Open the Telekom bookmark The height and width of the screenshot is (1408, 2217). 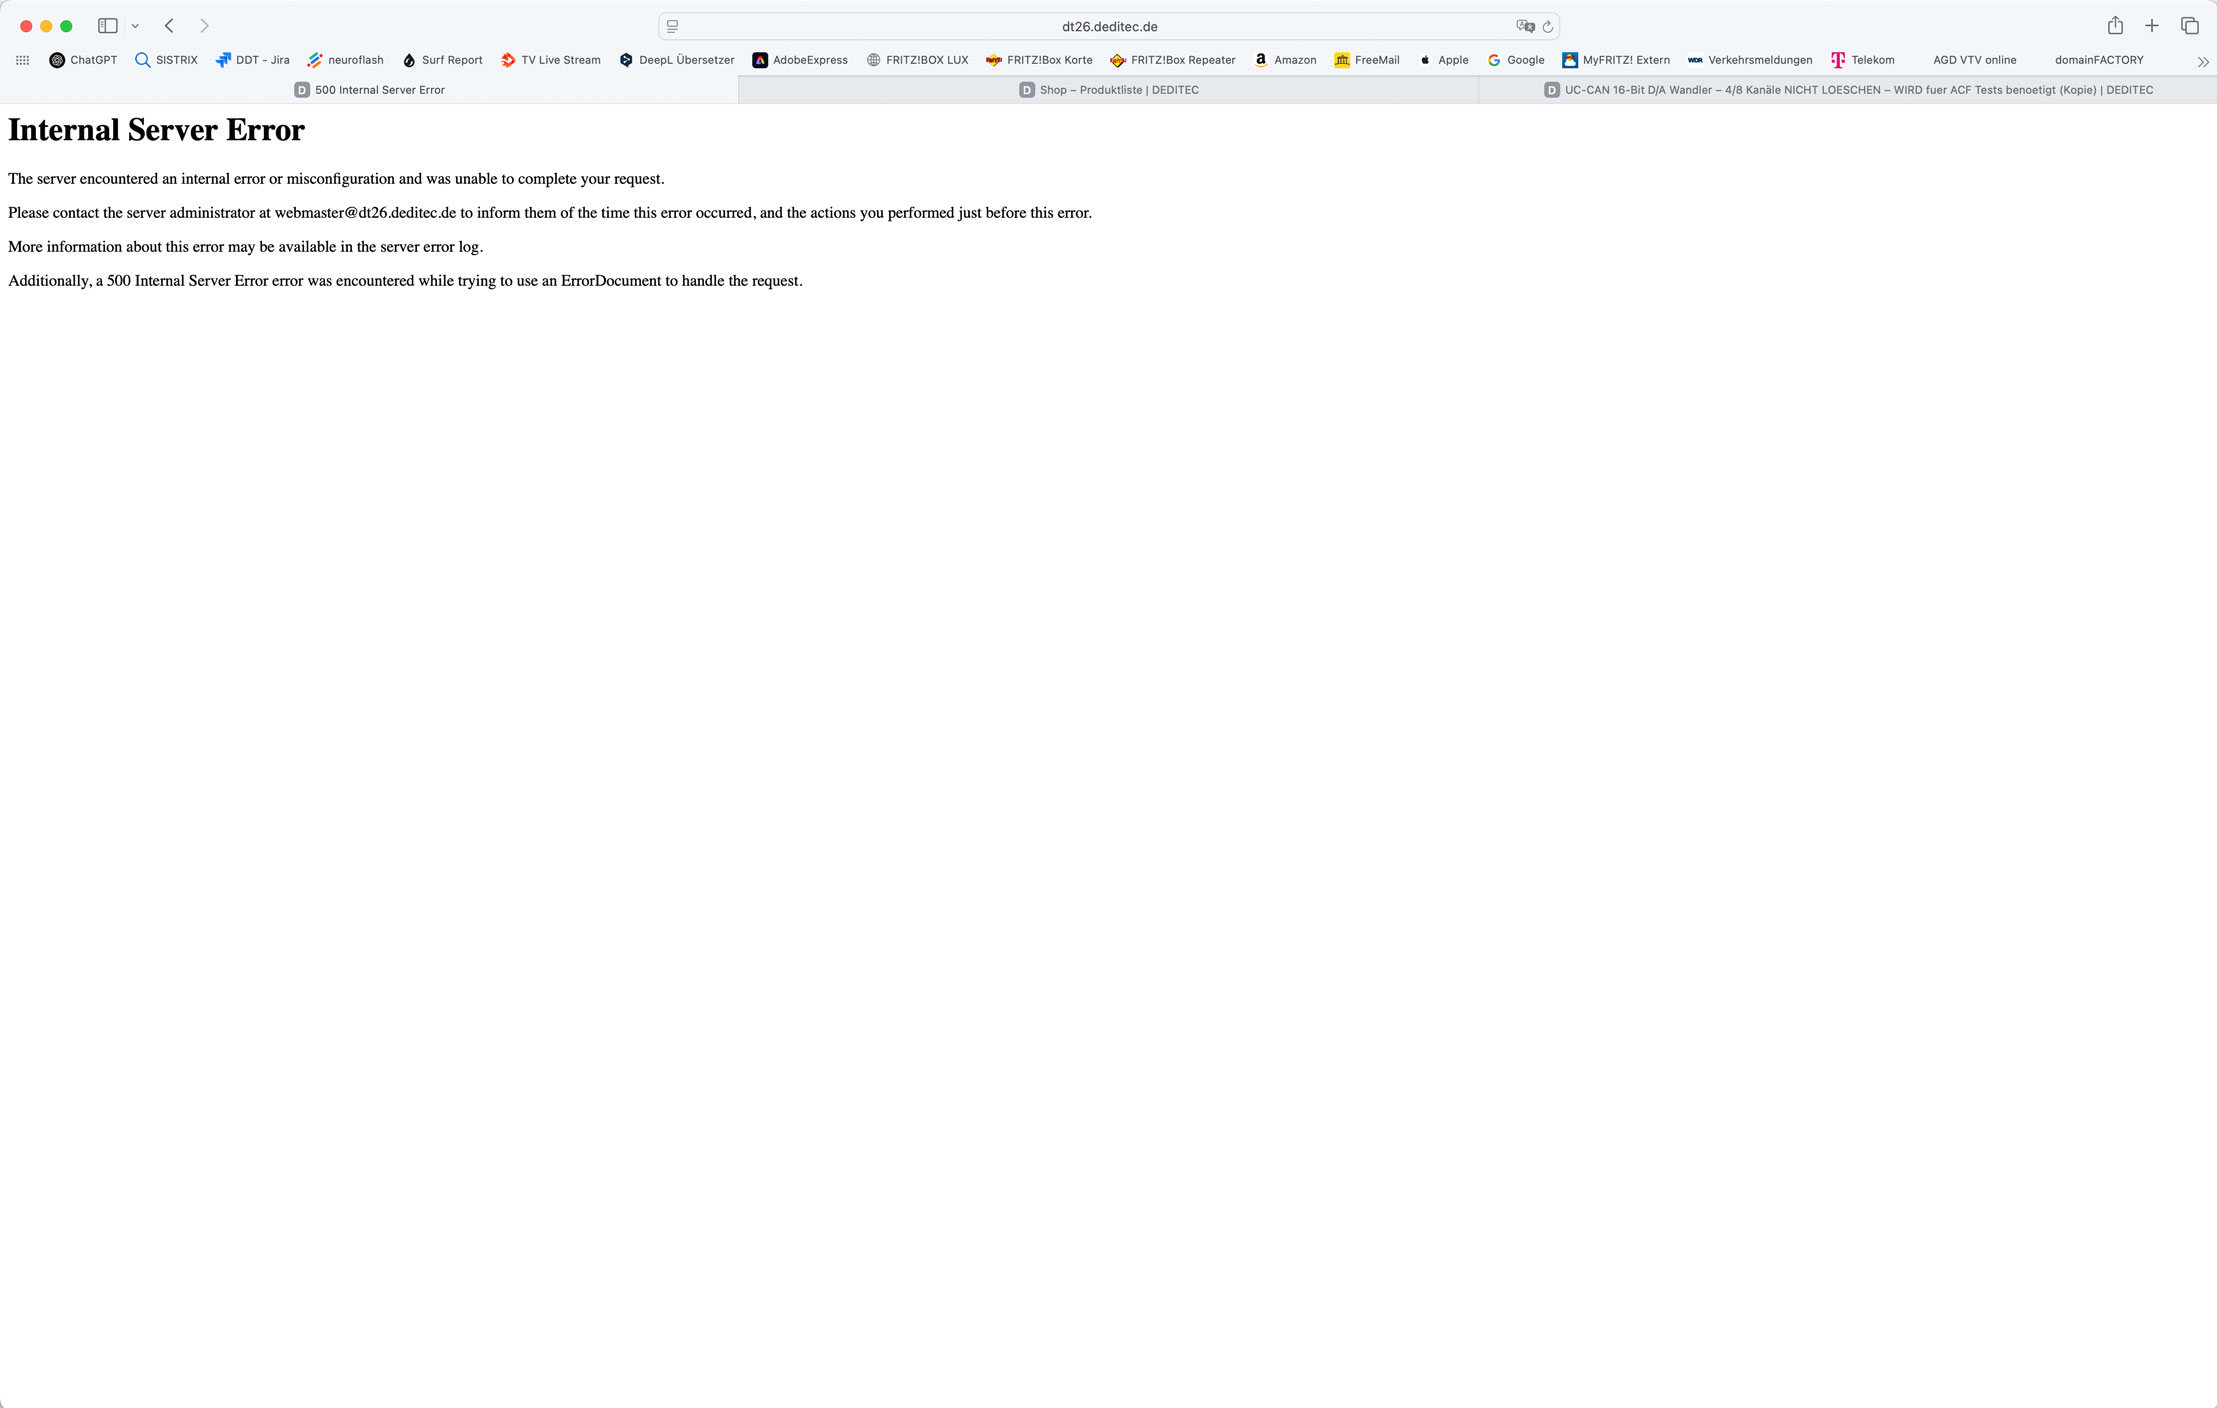coord(1862,60)
